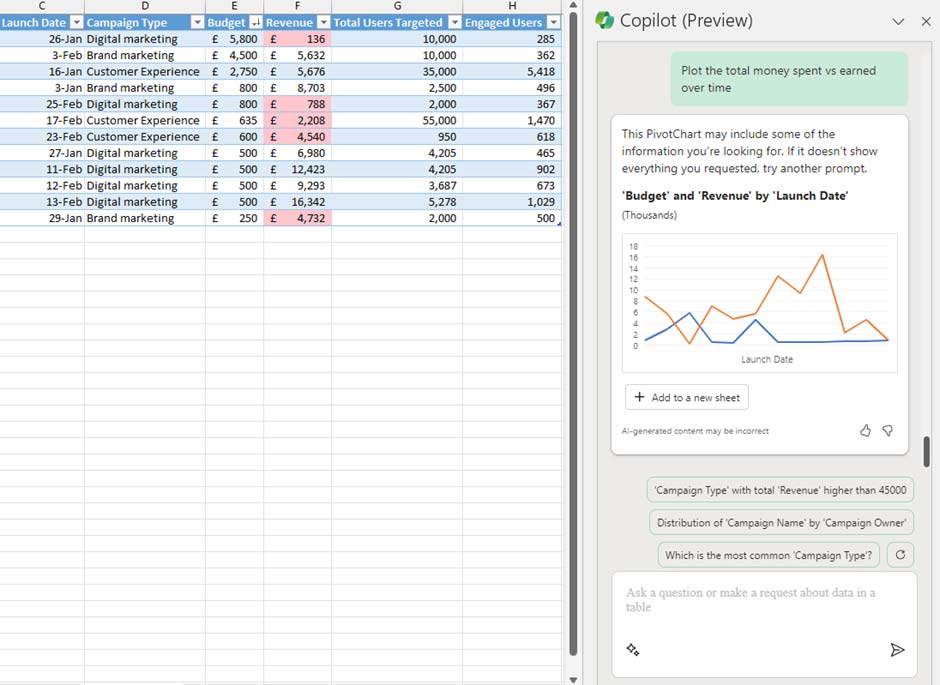The height and width of the screenshot is (685, 940).
Task: Give a thumbs up to the AI chart response
Action: (x=866, y=430)
